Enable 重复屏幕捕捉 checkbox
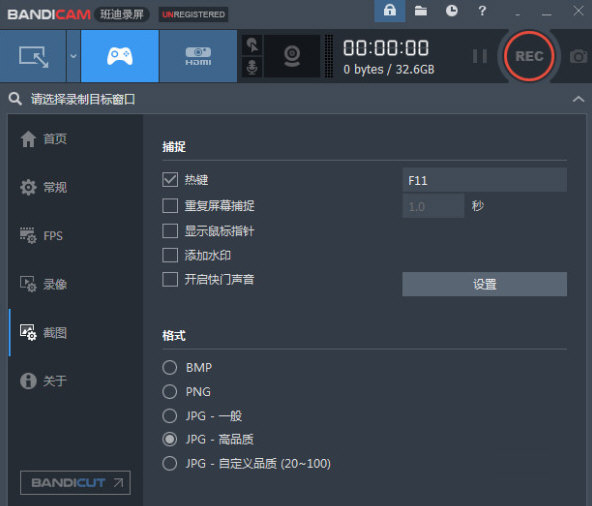Image resolution: width=592 pixels, height=506 pixels. (170, 206)
